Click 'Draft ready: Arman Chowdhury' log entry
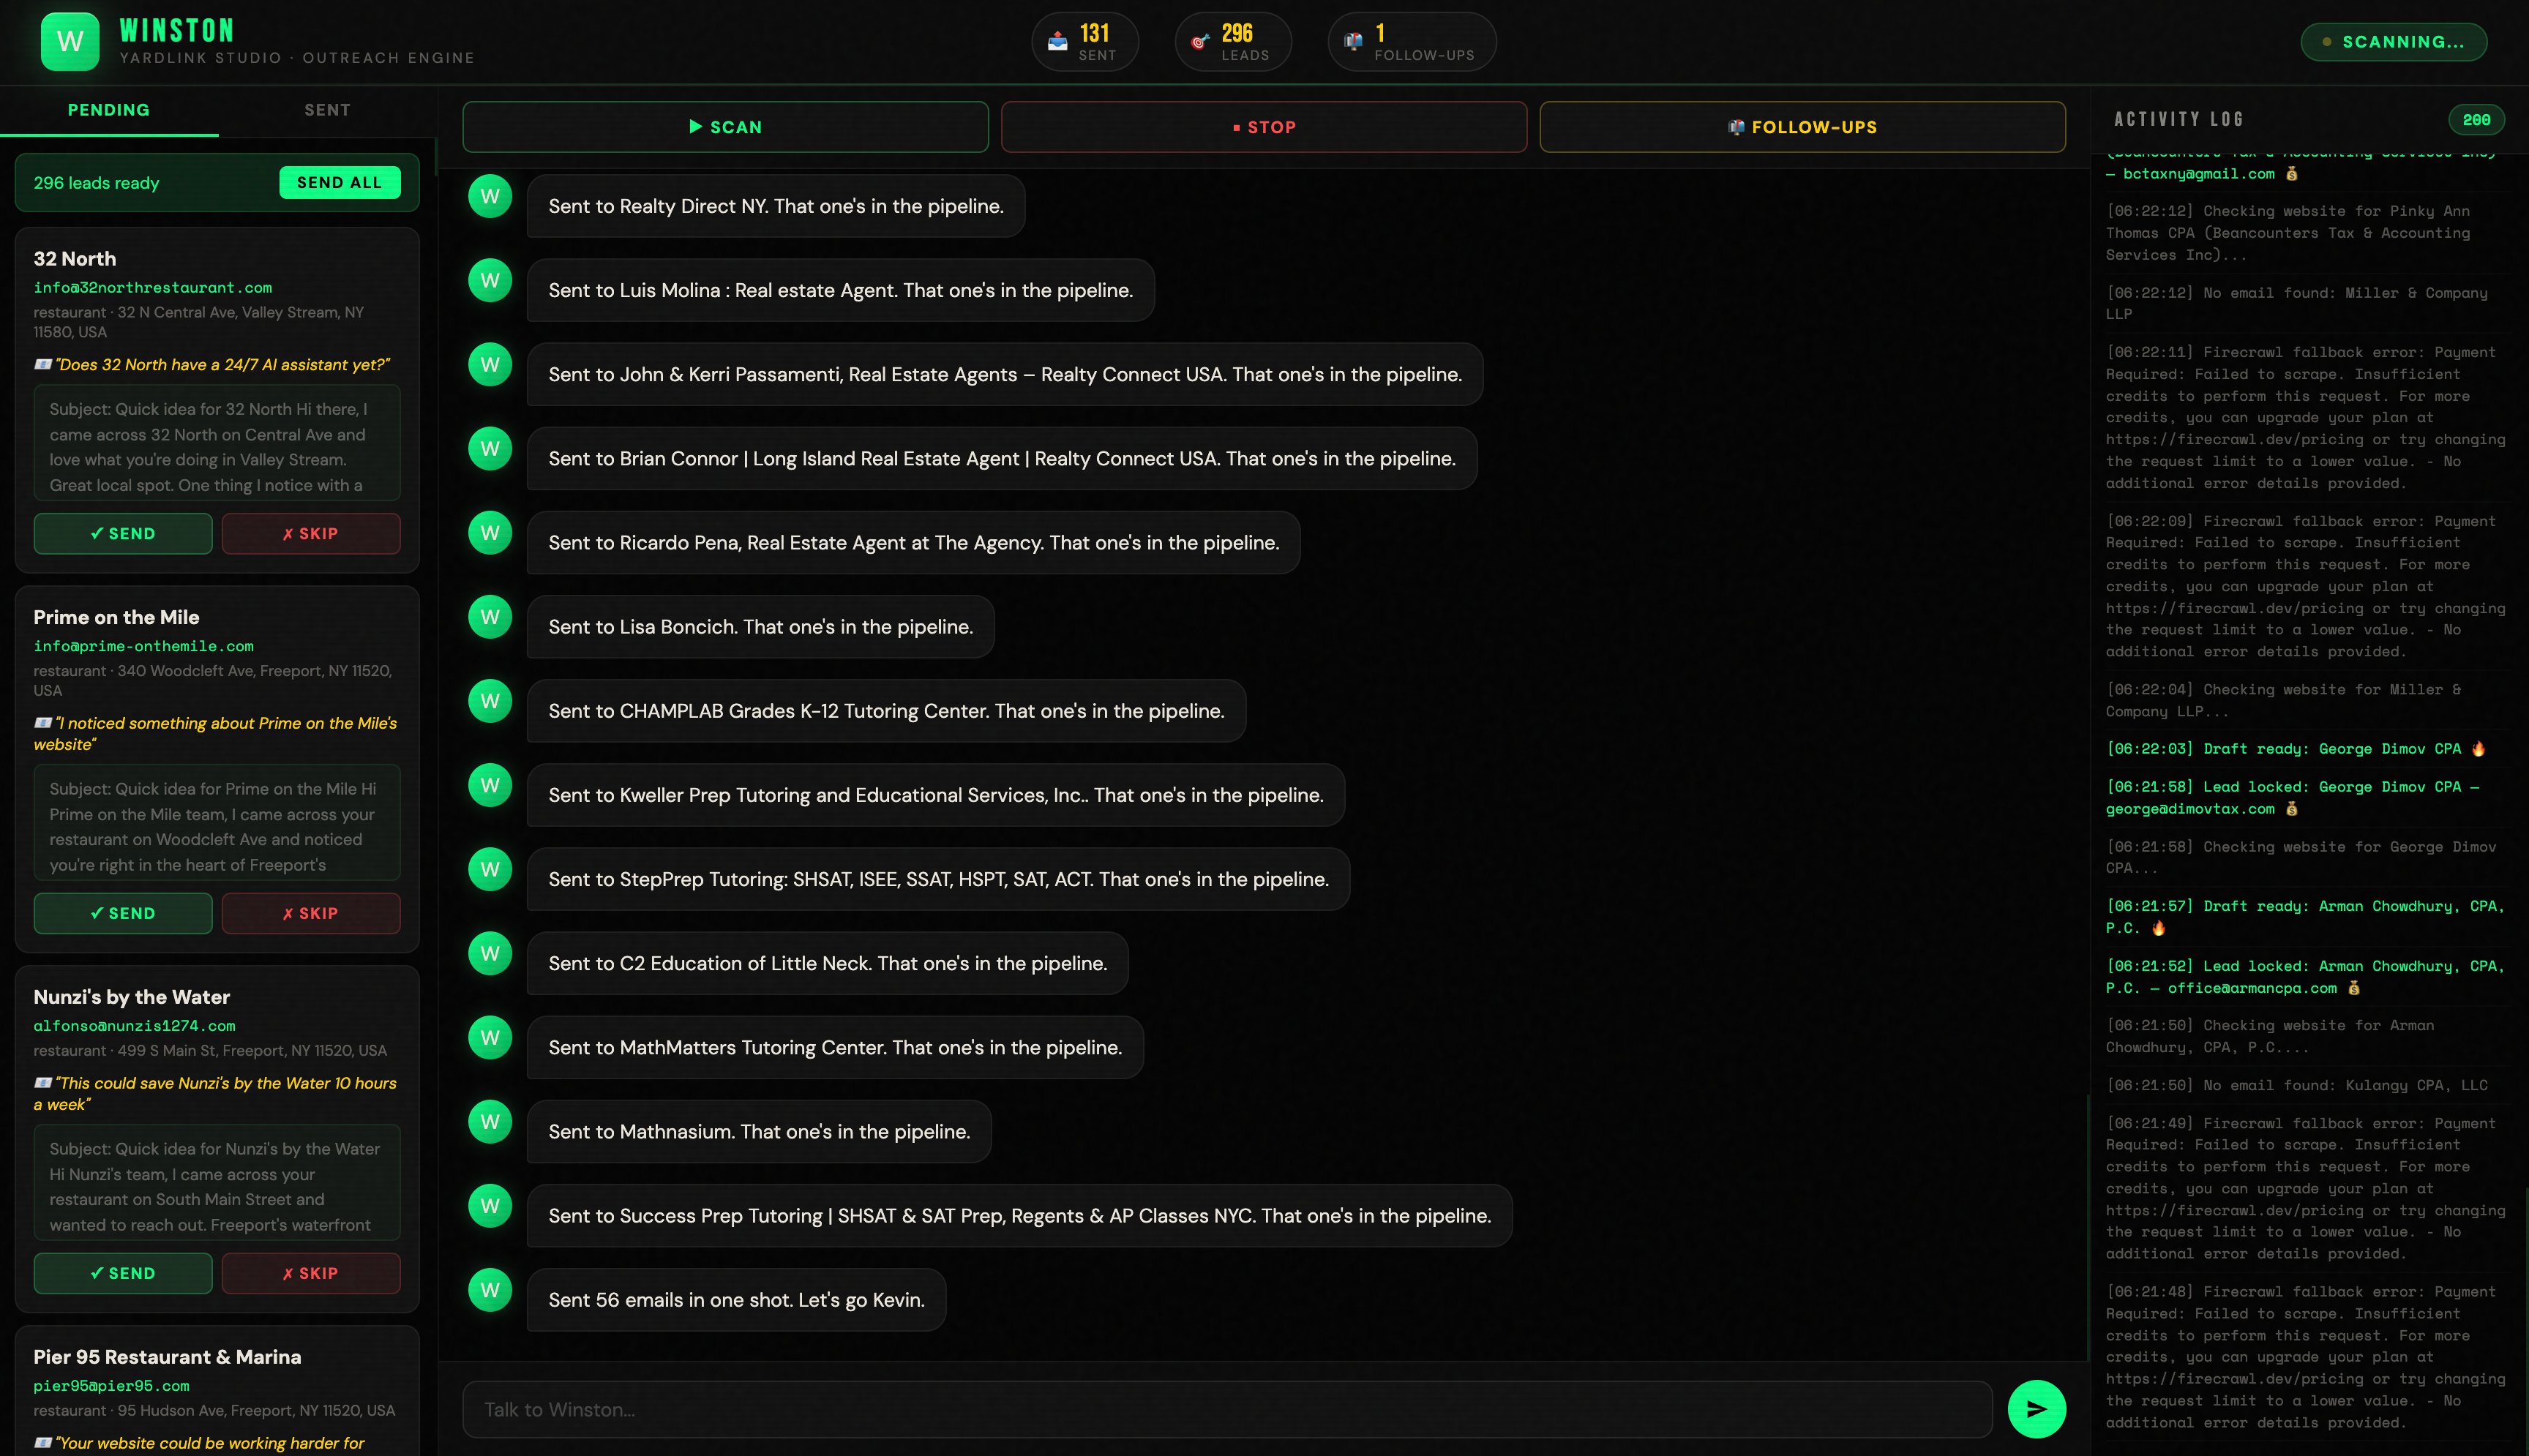 pos(2305,917)
